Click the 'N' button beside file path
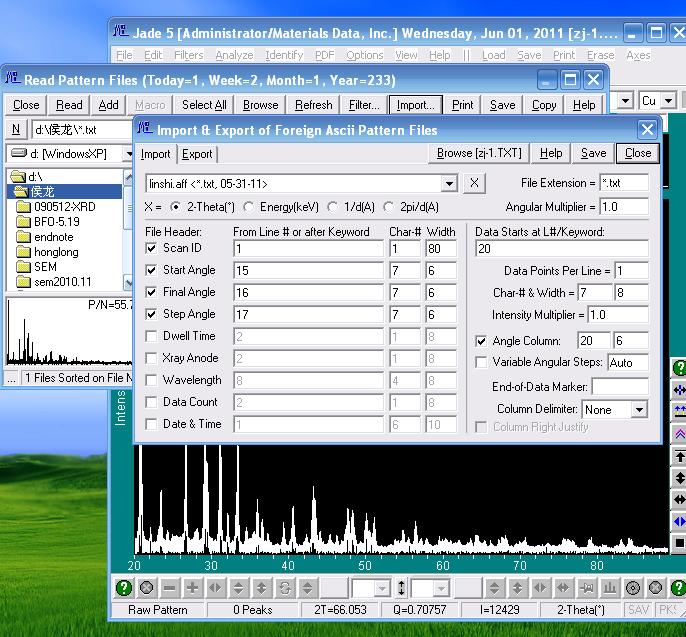 pos(16,129)
